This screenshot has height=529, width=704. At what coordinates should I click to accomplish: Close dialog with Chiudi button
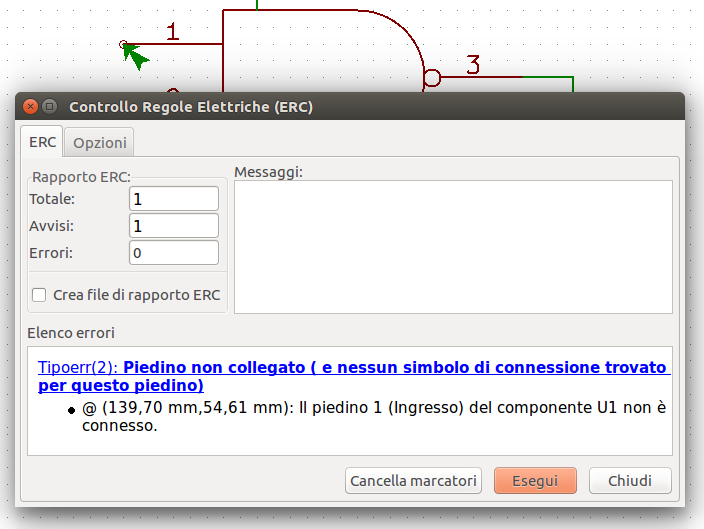point(630,481)
